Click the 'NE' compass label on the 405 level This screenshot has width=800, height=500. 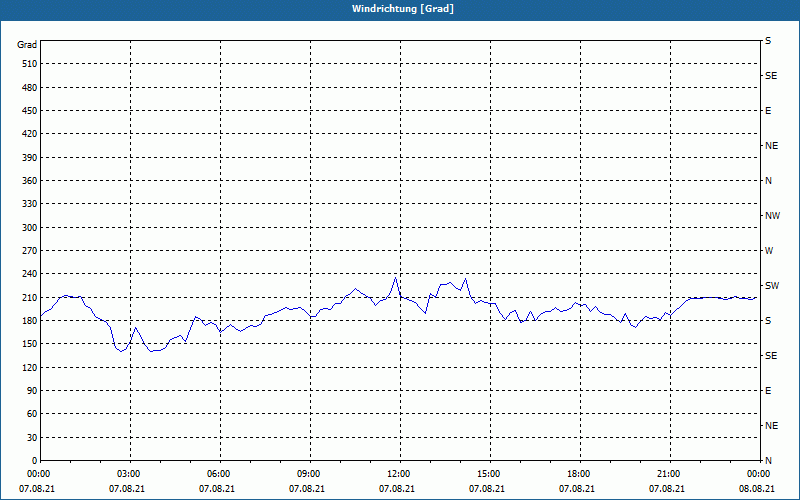click(771, 146)
